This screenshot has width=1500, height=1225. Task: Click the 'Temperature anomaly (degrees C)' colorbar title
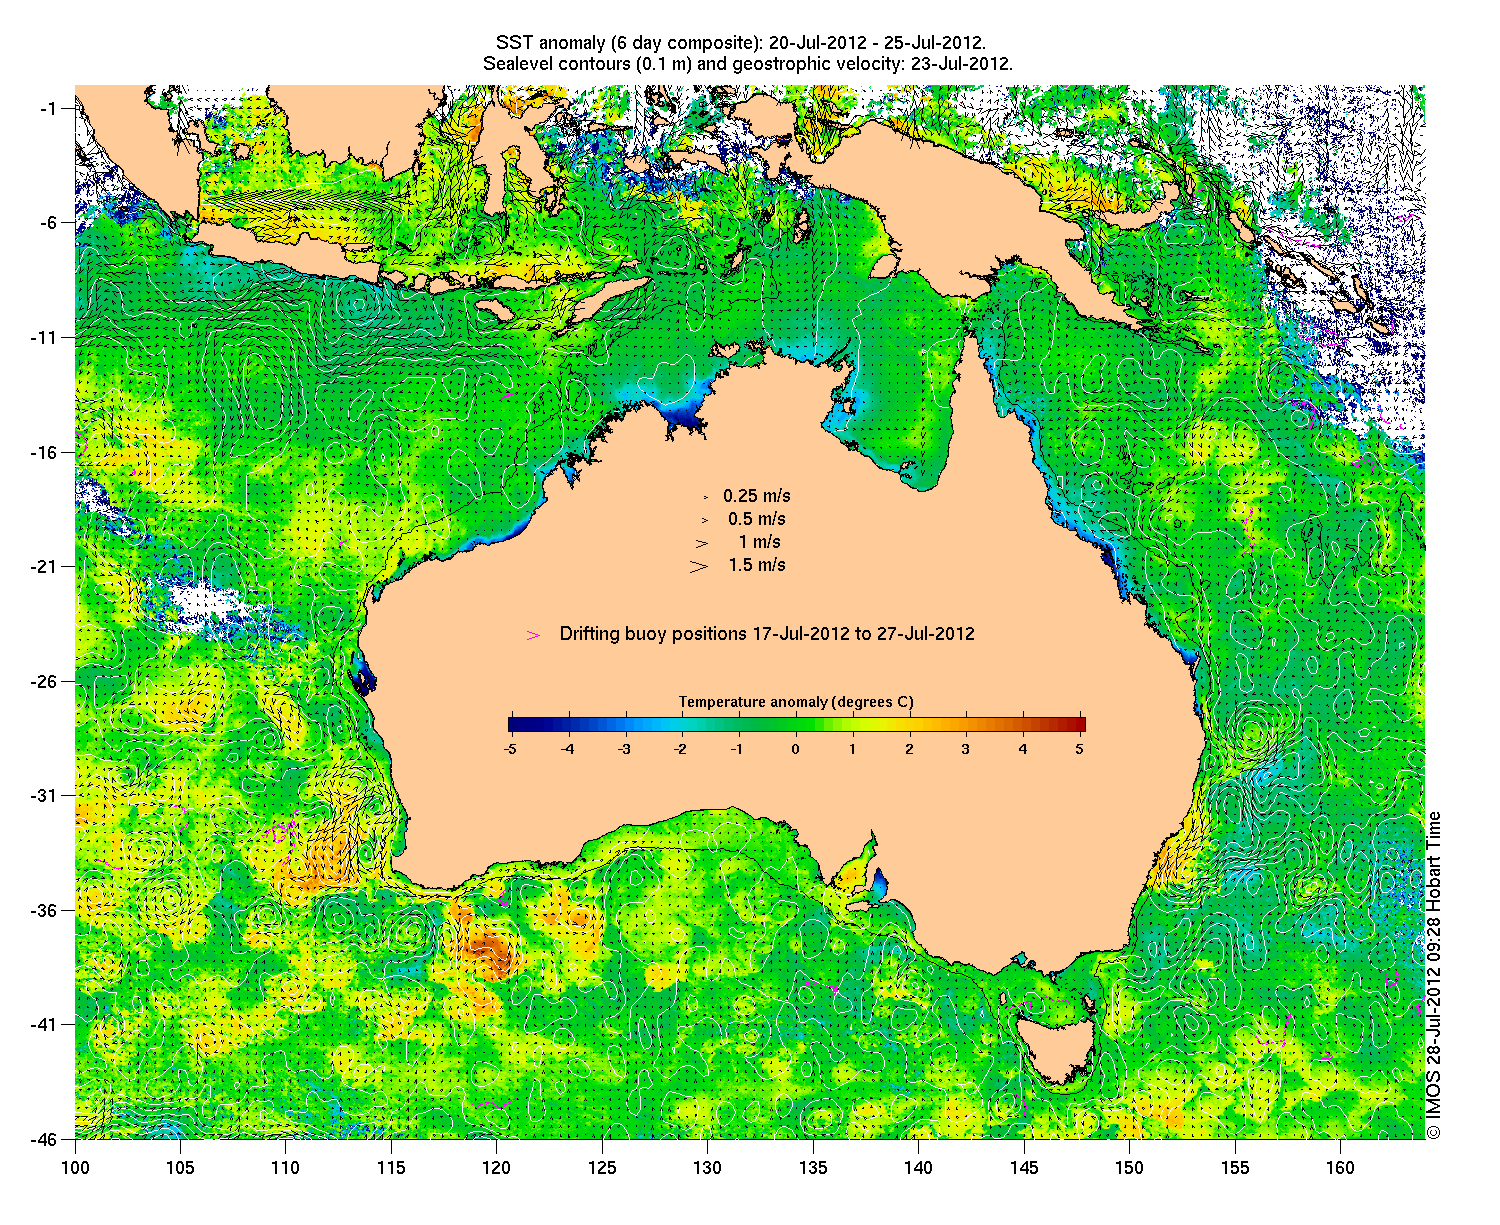(796, 702)
